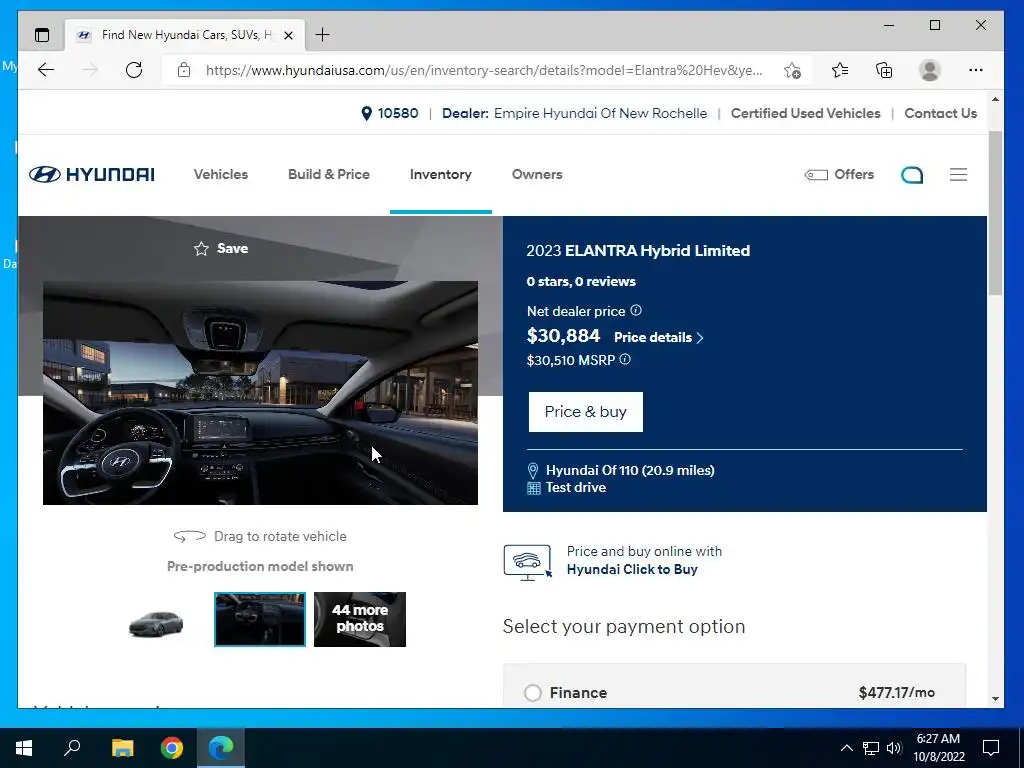Open the volume tray icon
Viewport: 1024px width, 768px height.
coord(894,748)
